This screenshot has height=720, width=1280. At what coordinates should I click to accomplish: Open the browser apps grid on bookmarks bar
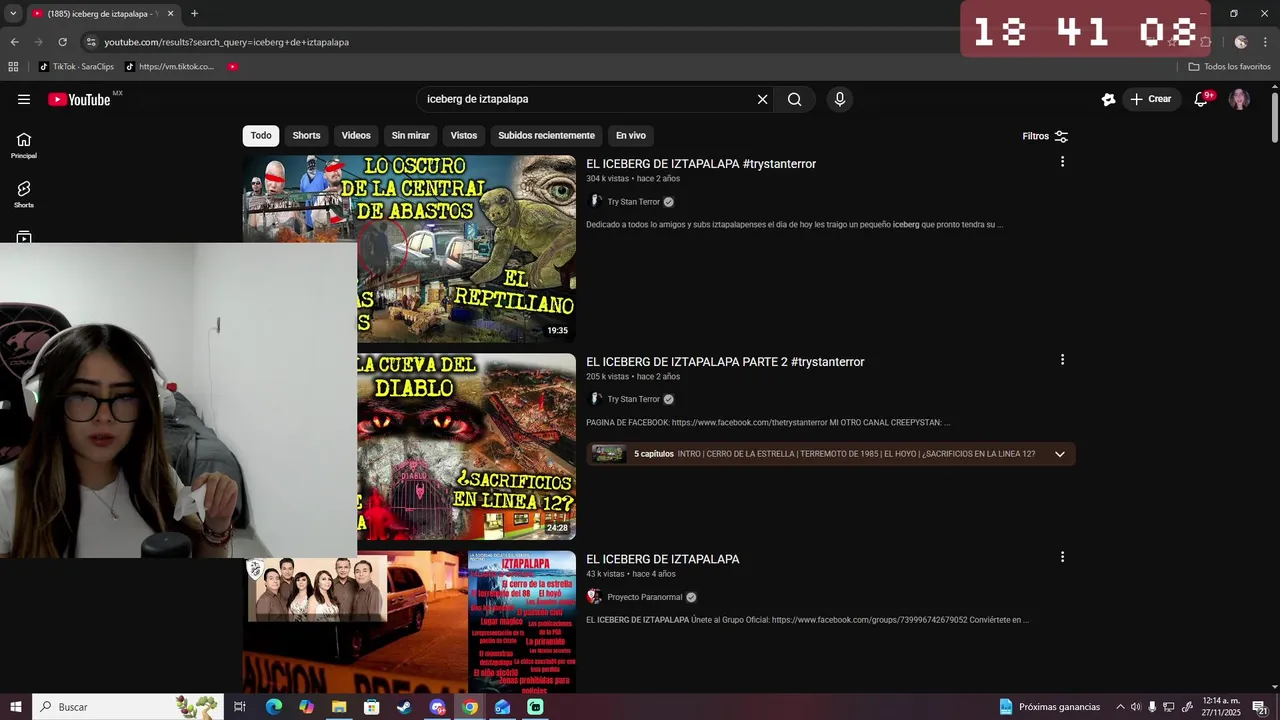pyautogui.click(x=13, y=67)
